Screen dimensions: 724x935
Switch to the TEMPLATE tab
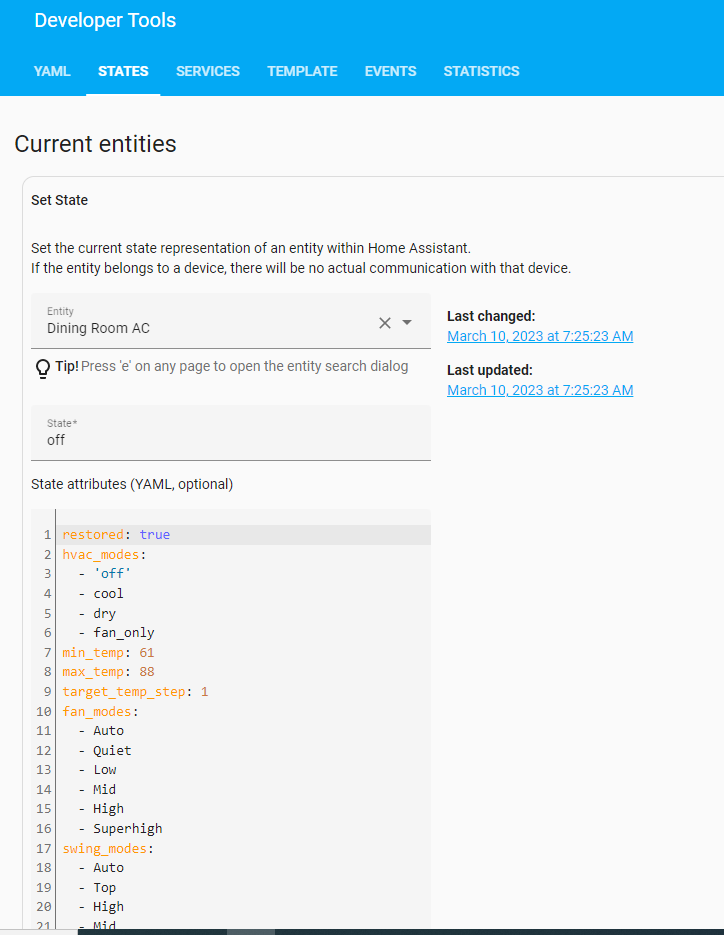302,71
